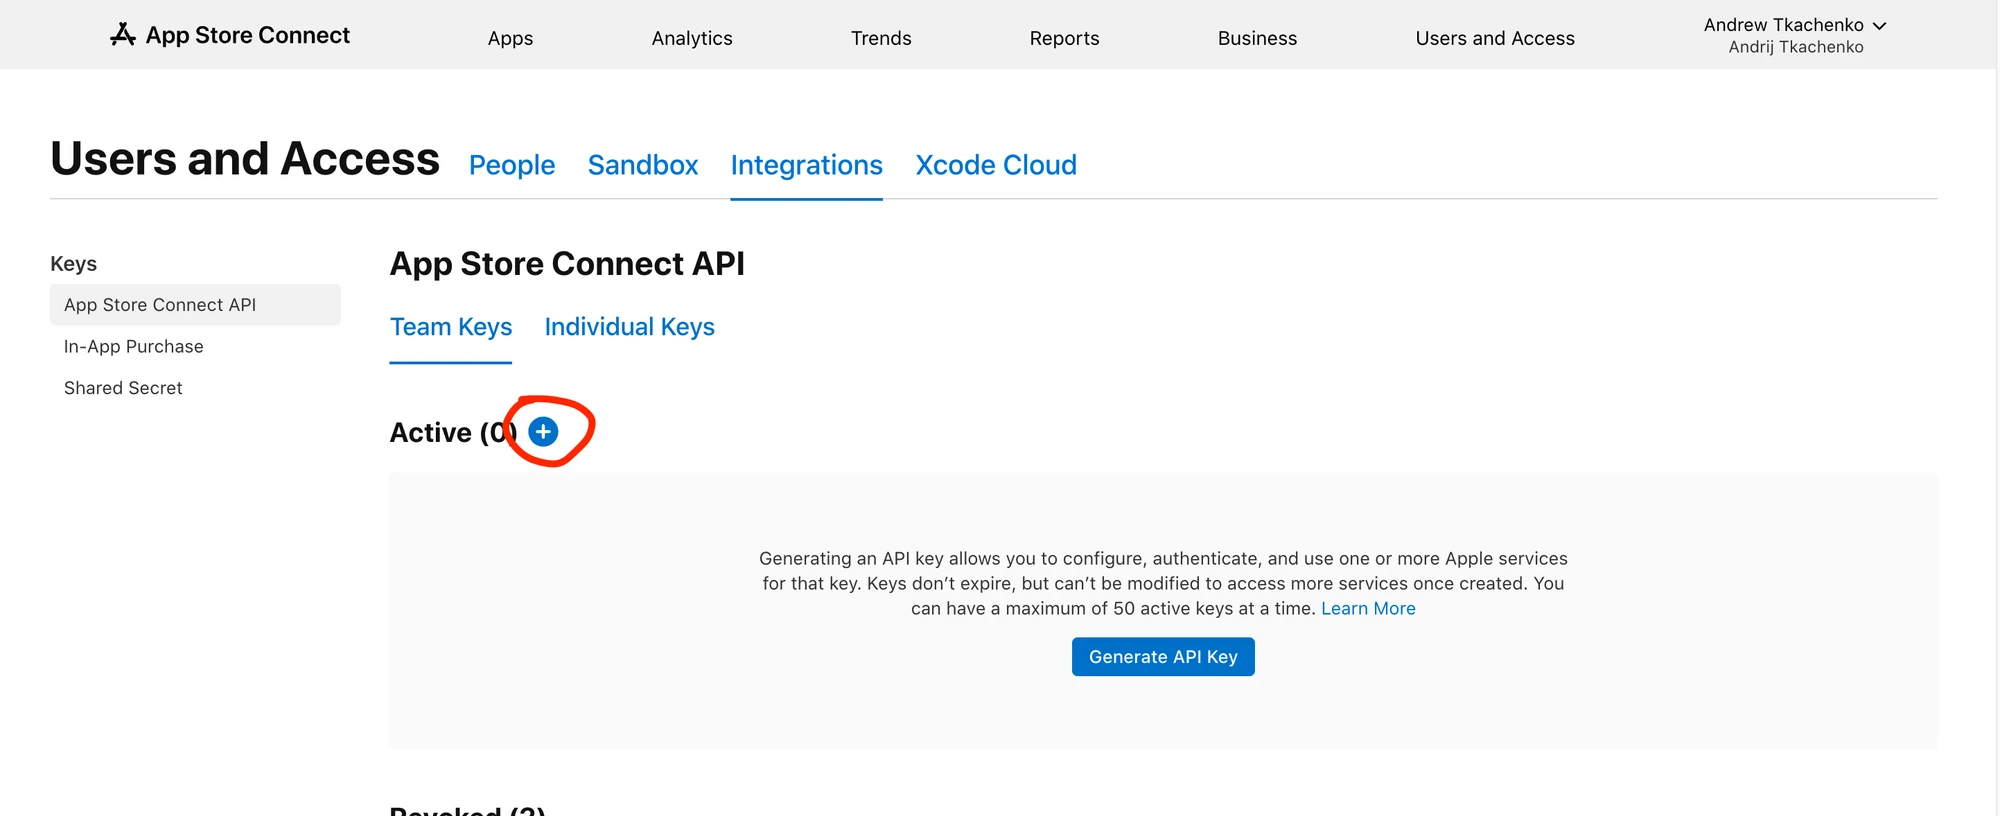Go to Analytics in the top navigation

tap(692, 38)
